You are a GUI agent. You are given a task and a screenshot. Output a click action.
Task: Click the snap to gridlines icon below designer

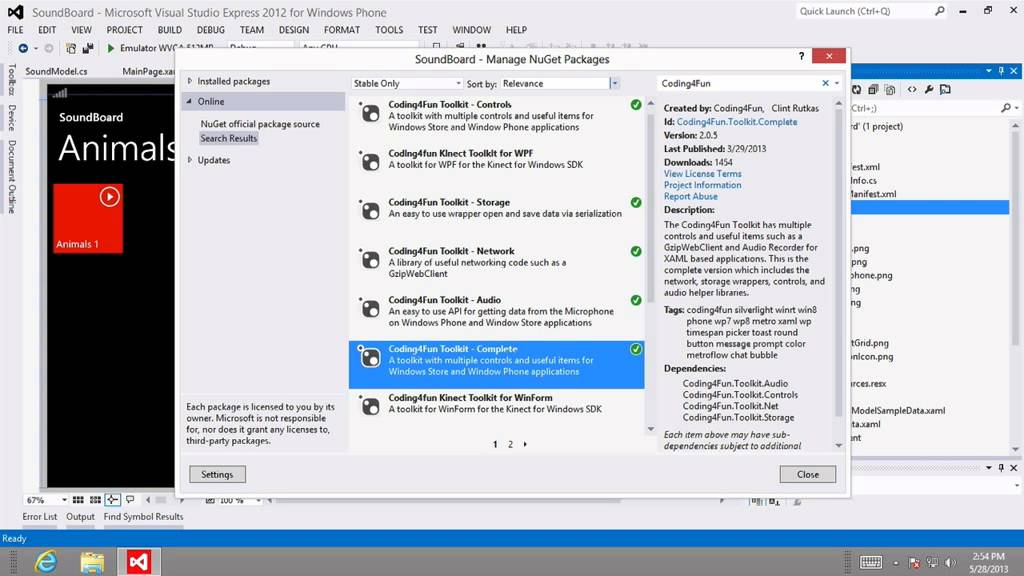pos(95,500)
